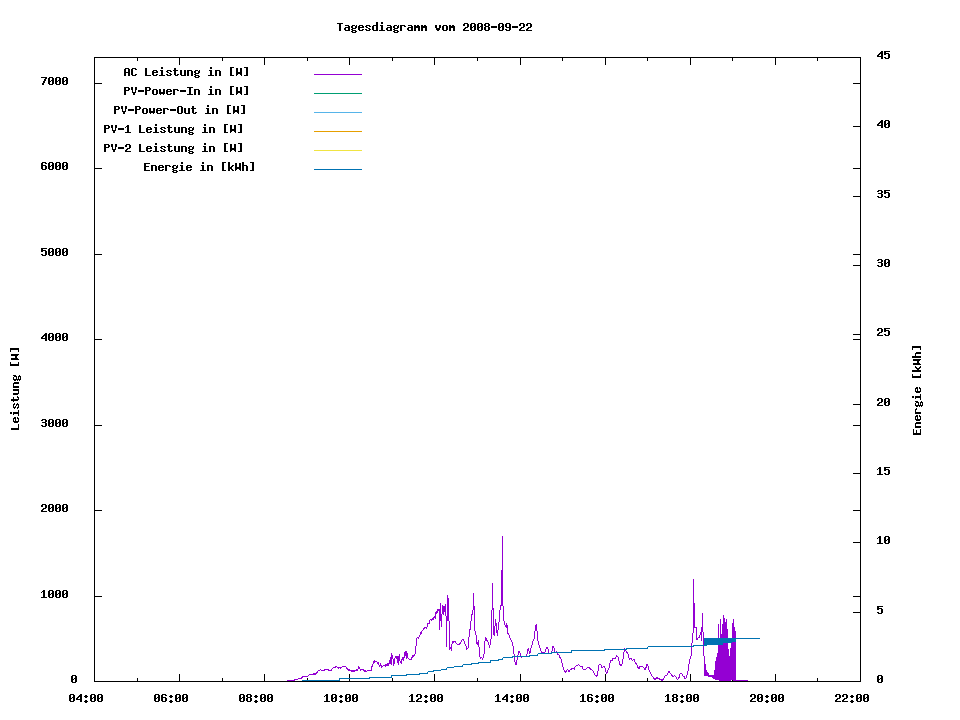The image size is (960, 720).
Task: Click the Leistung [W] left axis title
Action: [x=15, y=389]
